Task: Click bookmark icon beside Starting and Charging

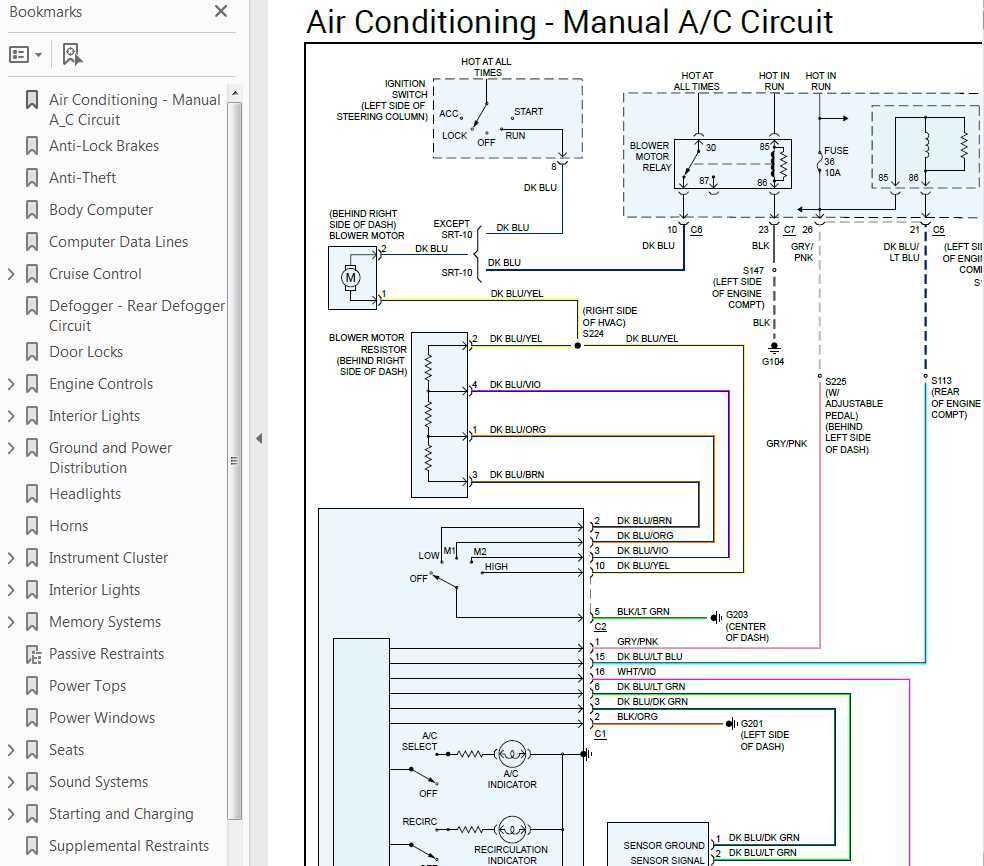Action: 31,813
